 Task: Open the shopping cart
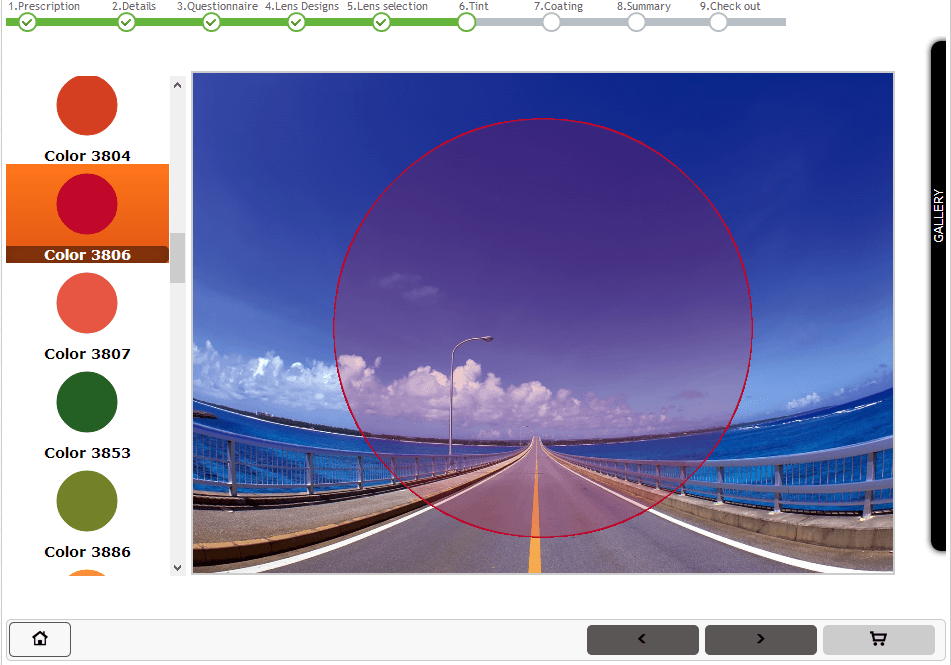click(878, 640)
